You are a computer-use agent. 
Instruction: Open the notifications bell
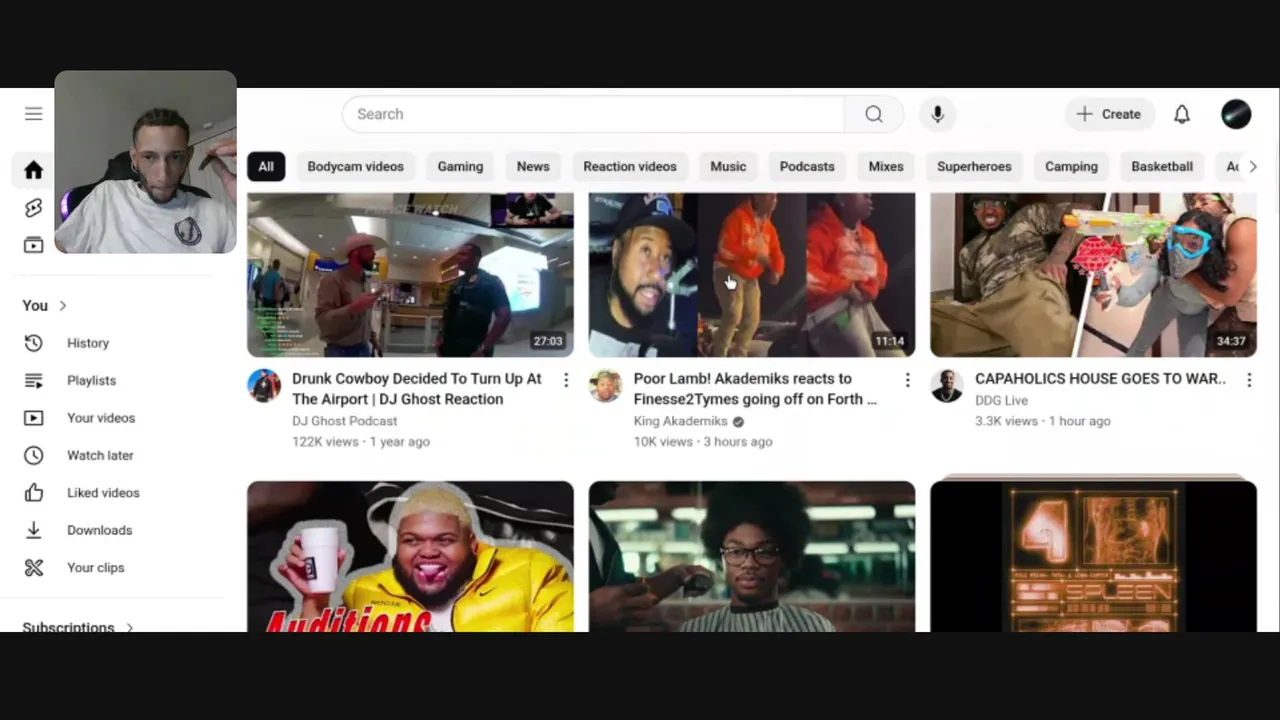point(1182,114)
